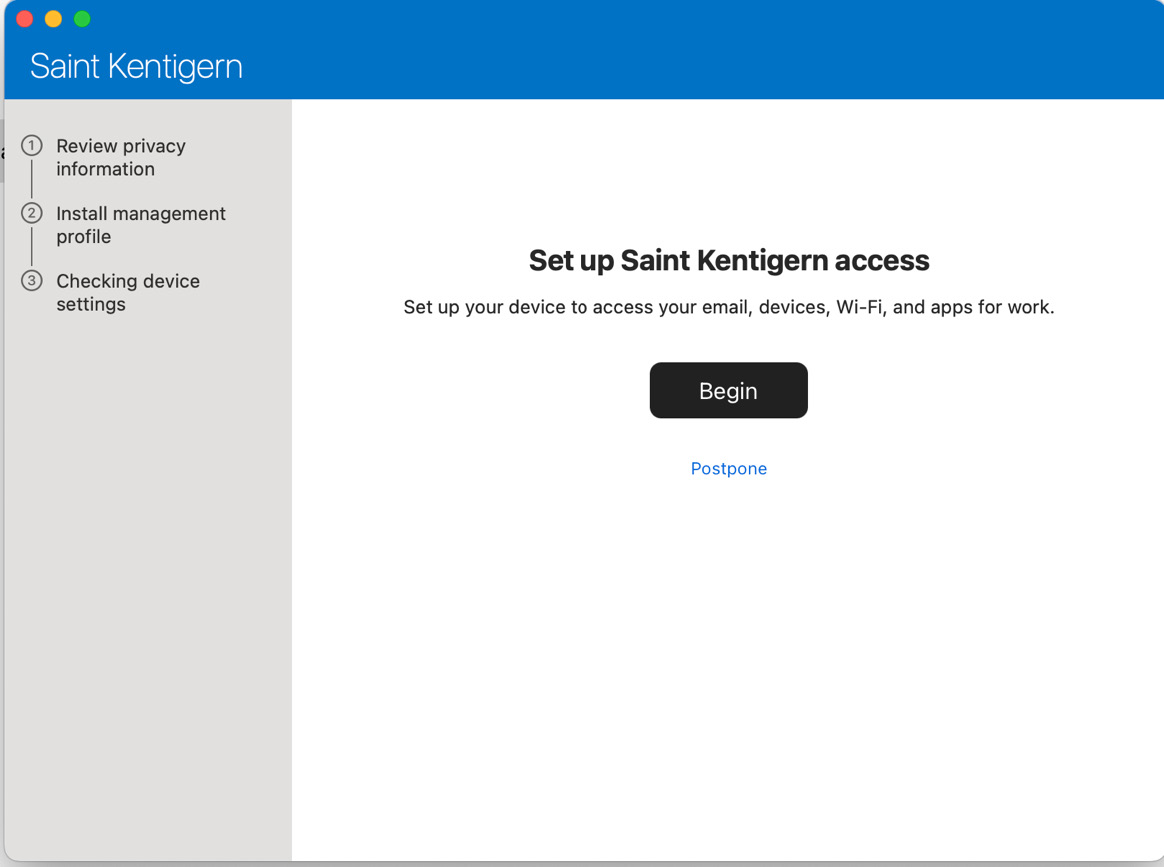Select the Install management profile step
The height and width of the screenshot is (867, 1164).
click(140, 225)
